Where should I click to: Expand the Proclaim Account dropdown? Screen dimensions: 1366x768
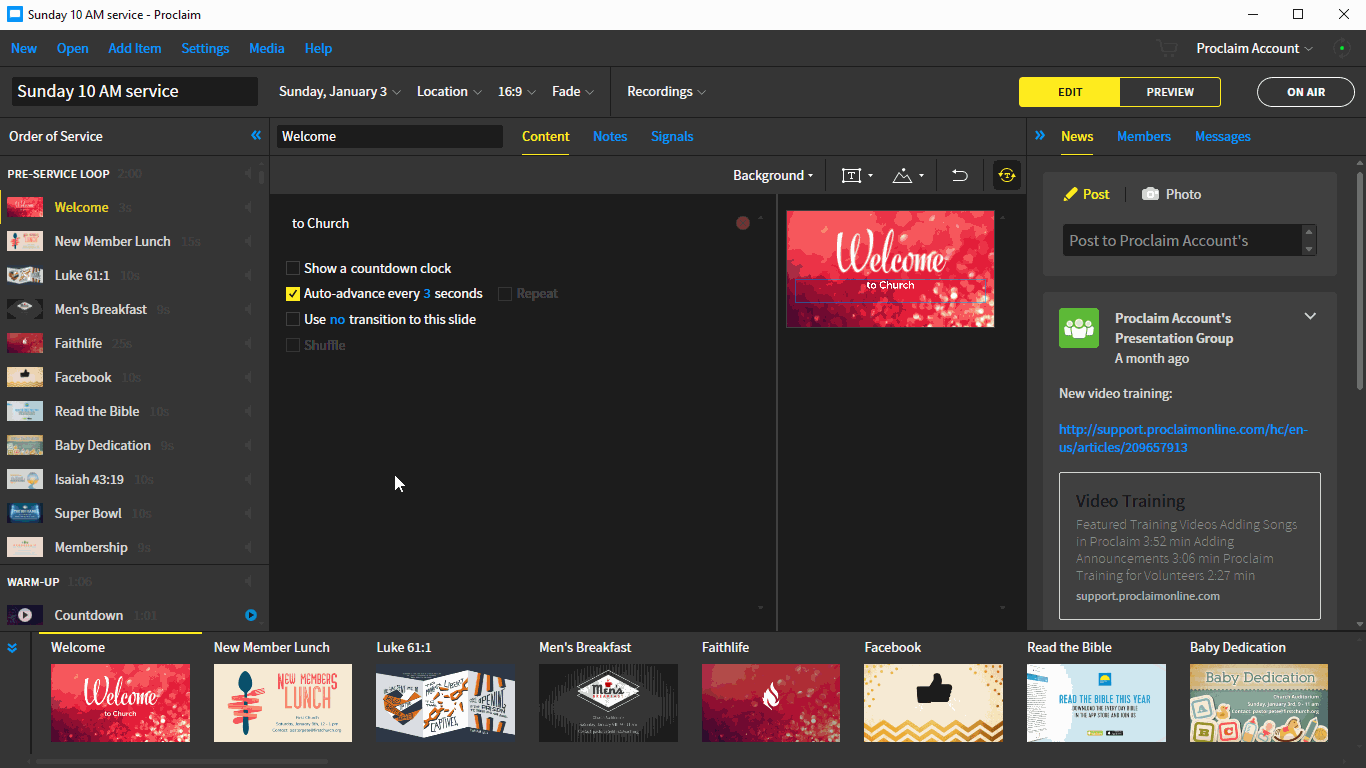click(1256, 48)
